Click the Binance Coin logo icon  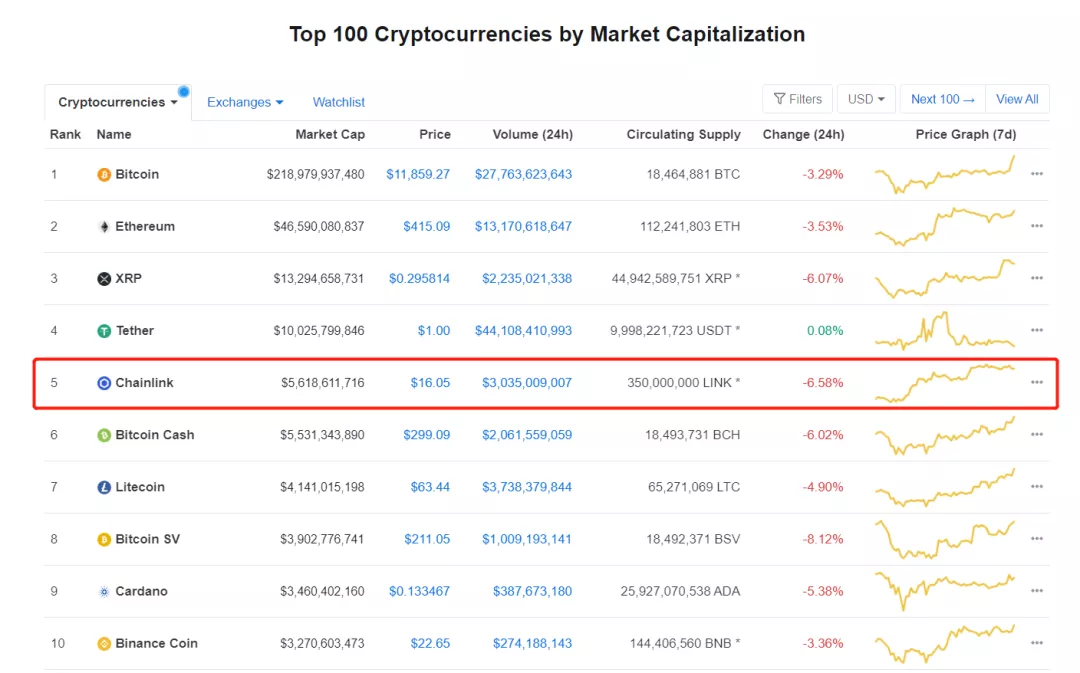tap(104, 644)
